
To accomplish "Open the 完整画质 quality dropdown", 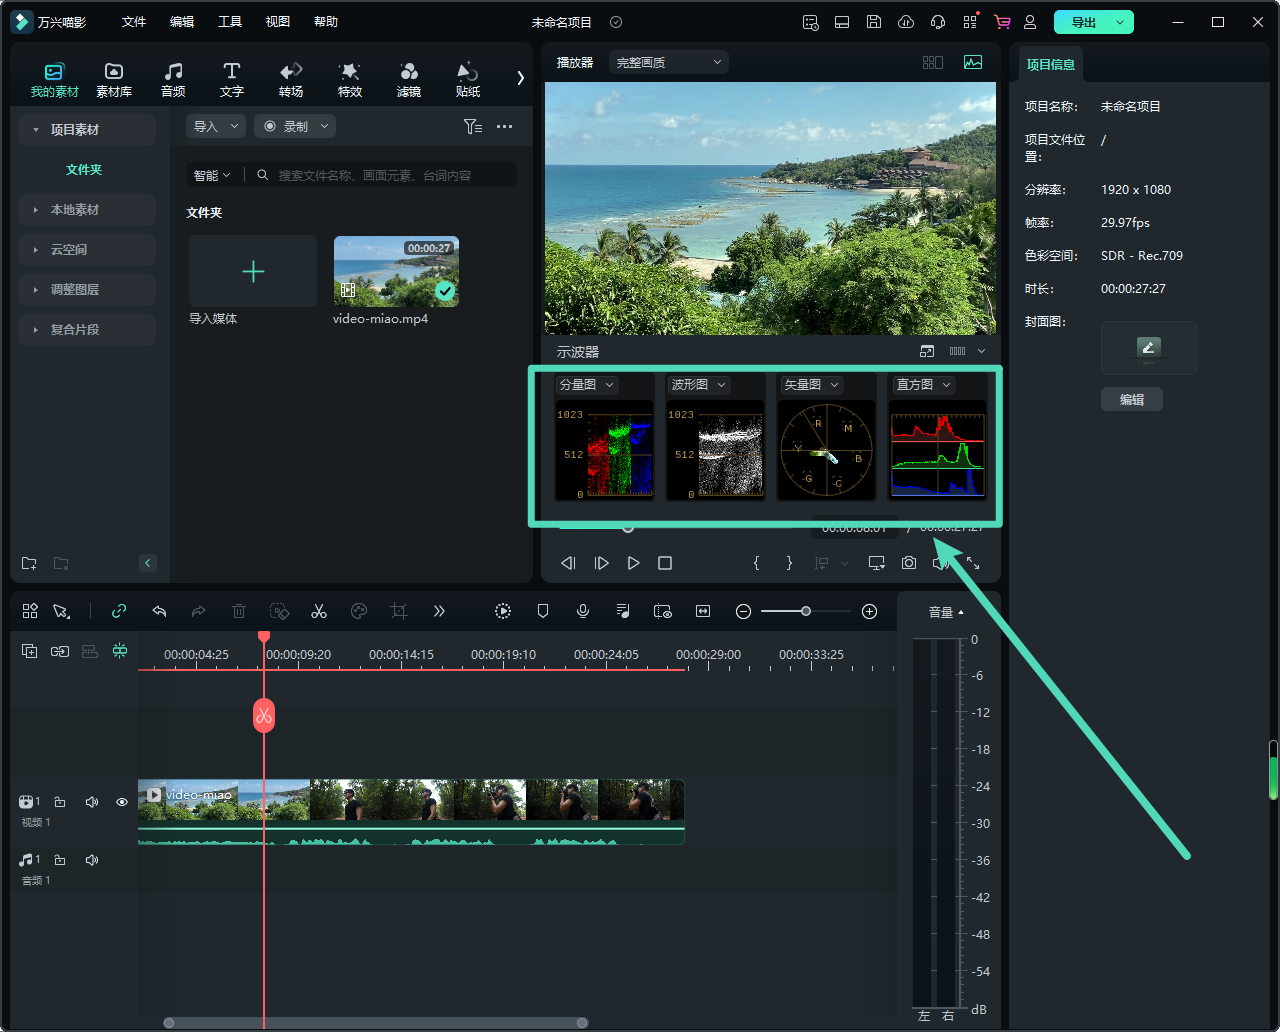I will 668,62.
